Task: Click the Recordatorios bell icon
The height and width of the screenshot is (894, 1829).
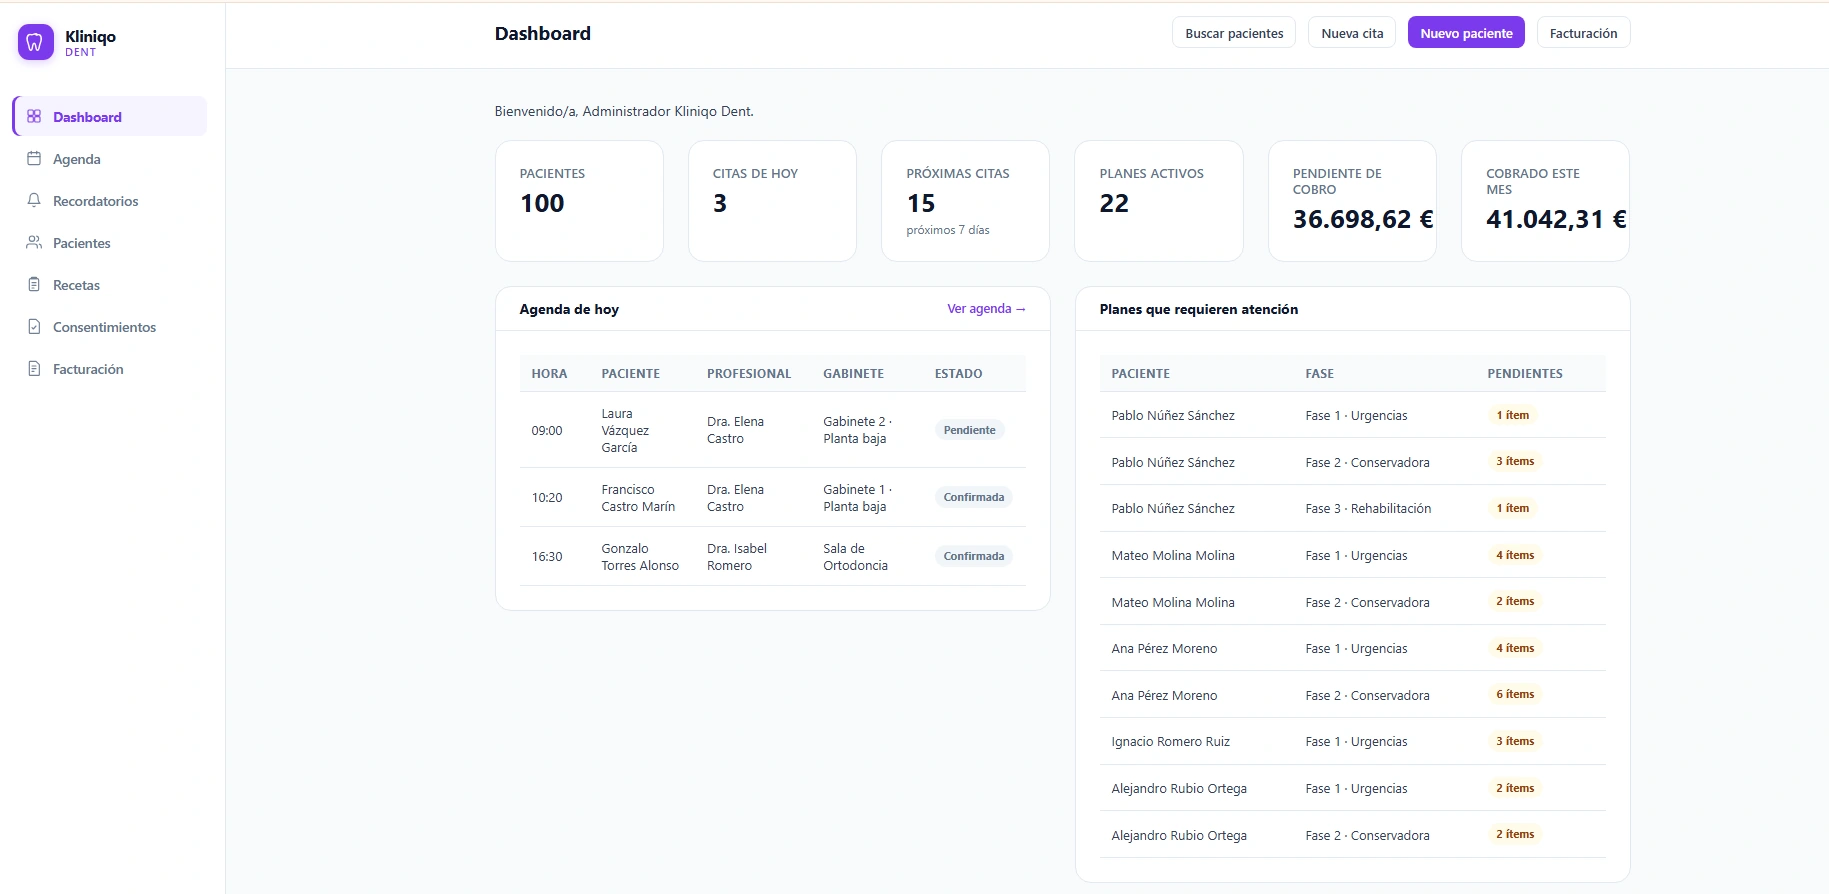Action: click(x=34, y=200)
